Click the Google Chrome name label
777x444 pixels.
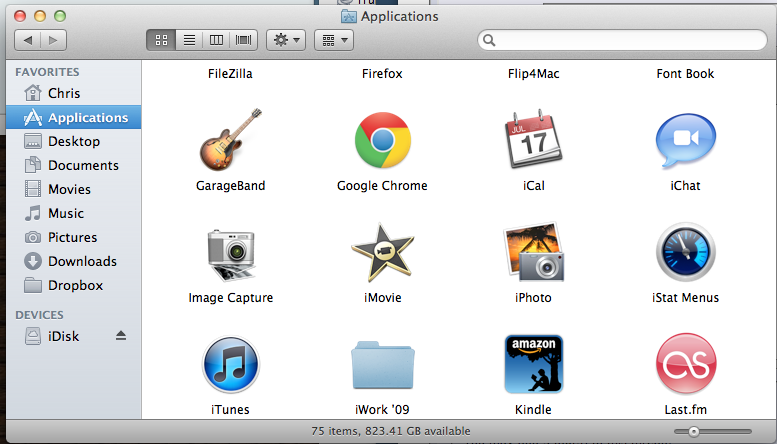(382, 186)
